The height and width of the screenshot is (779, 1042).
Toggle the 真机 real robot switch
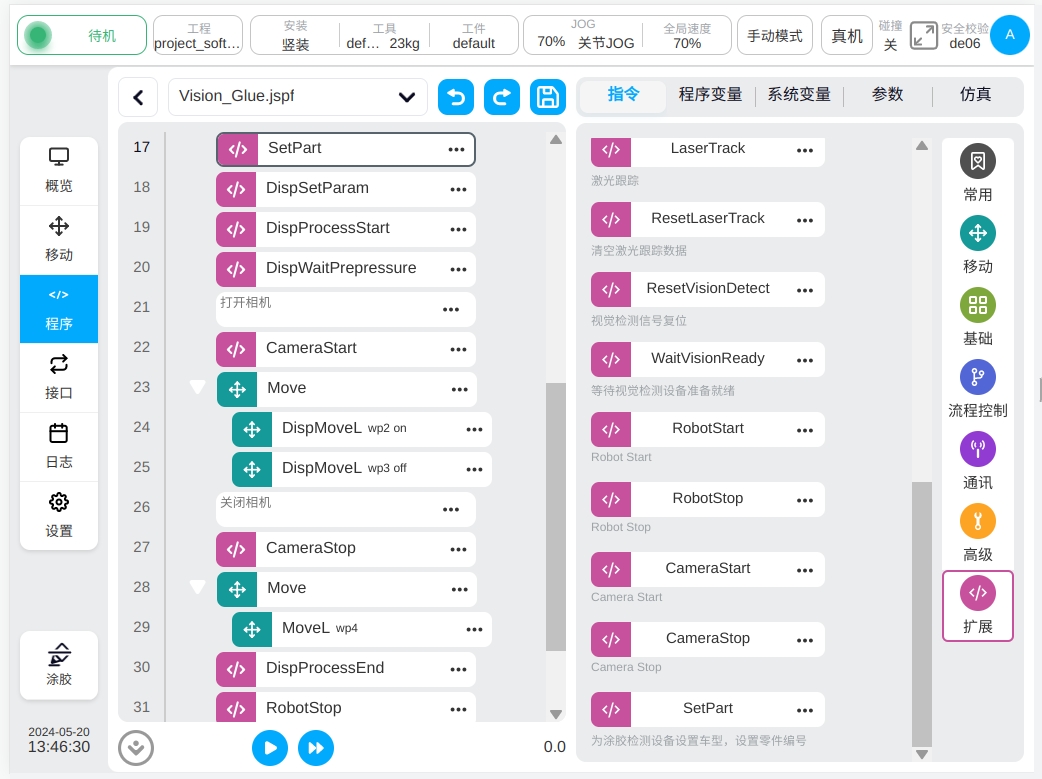pos(847,36)
